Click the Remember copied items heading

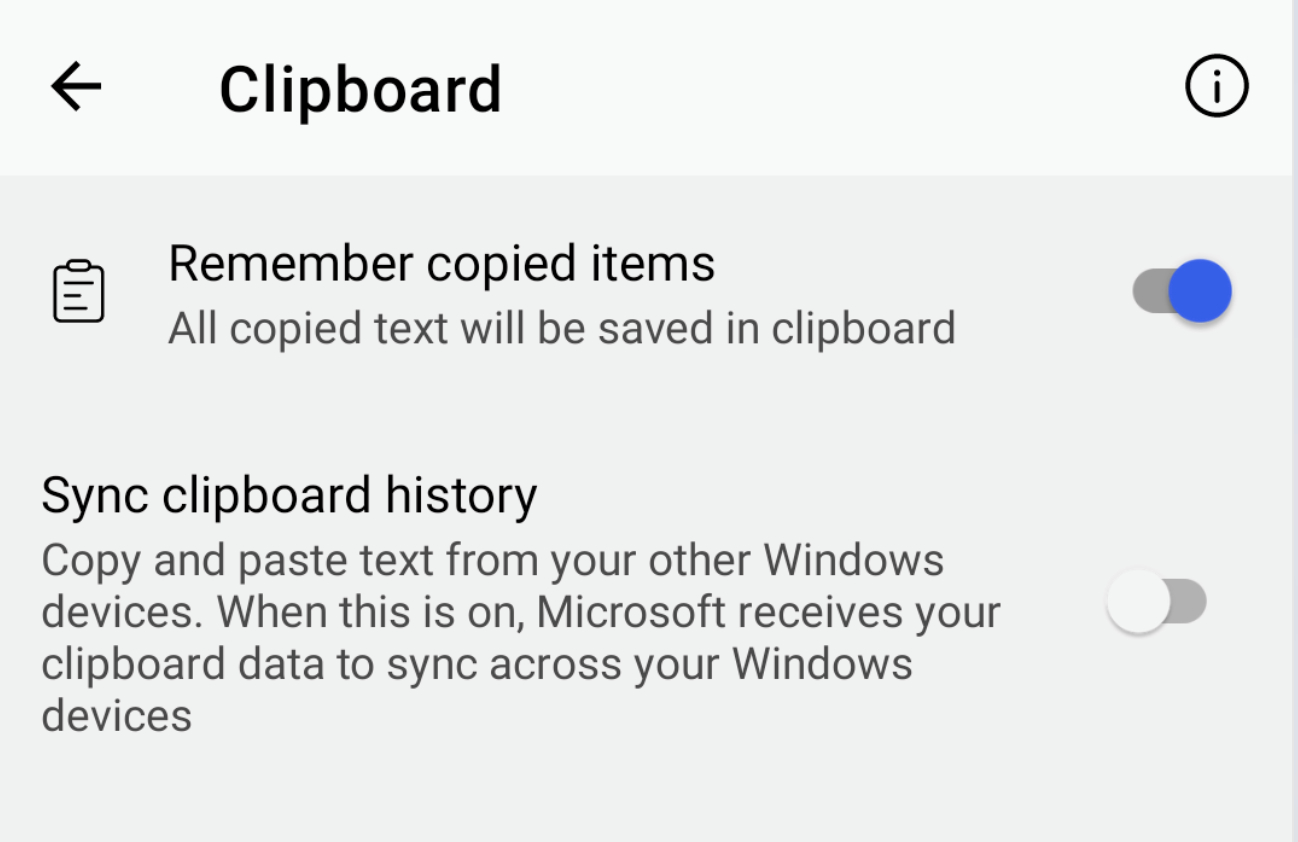coord(442,262)
